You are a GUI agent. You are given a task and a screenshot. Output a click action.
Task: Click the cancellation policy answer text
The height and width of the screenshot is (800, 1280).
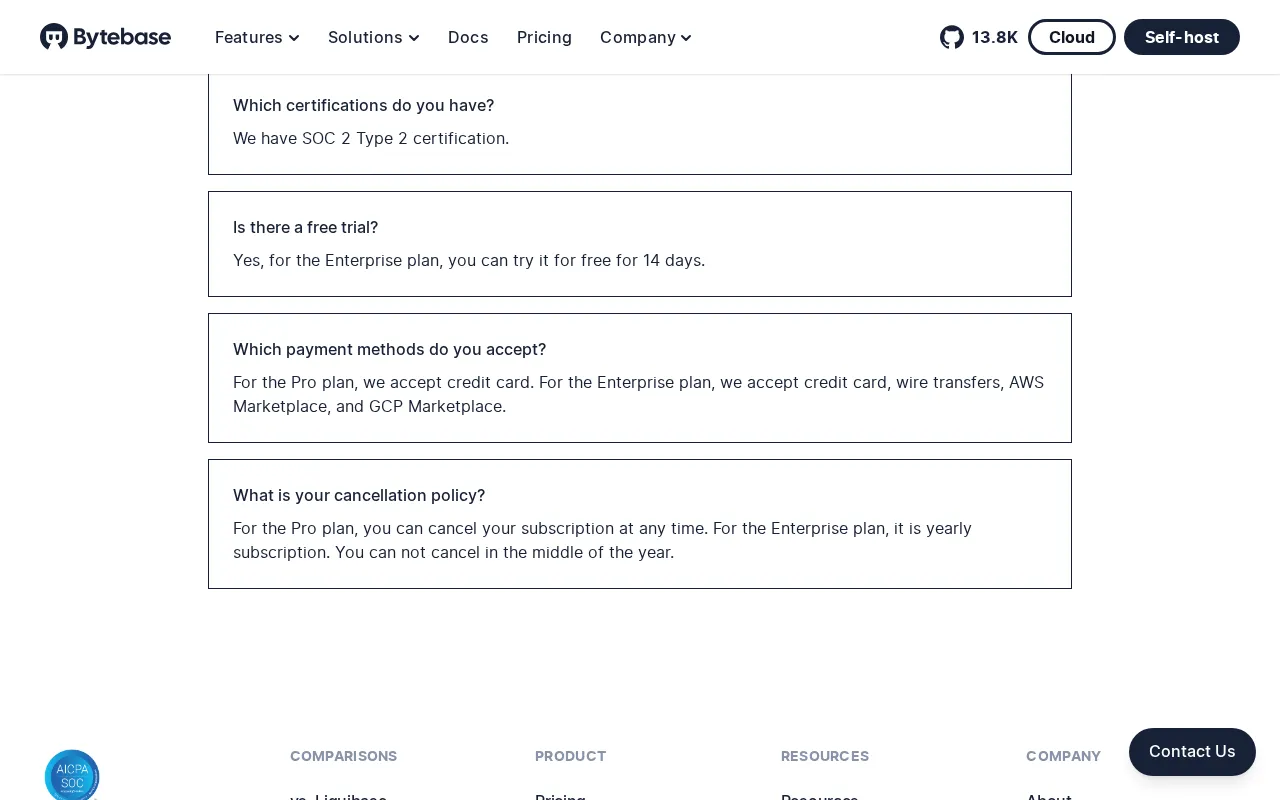coord(603,540)
